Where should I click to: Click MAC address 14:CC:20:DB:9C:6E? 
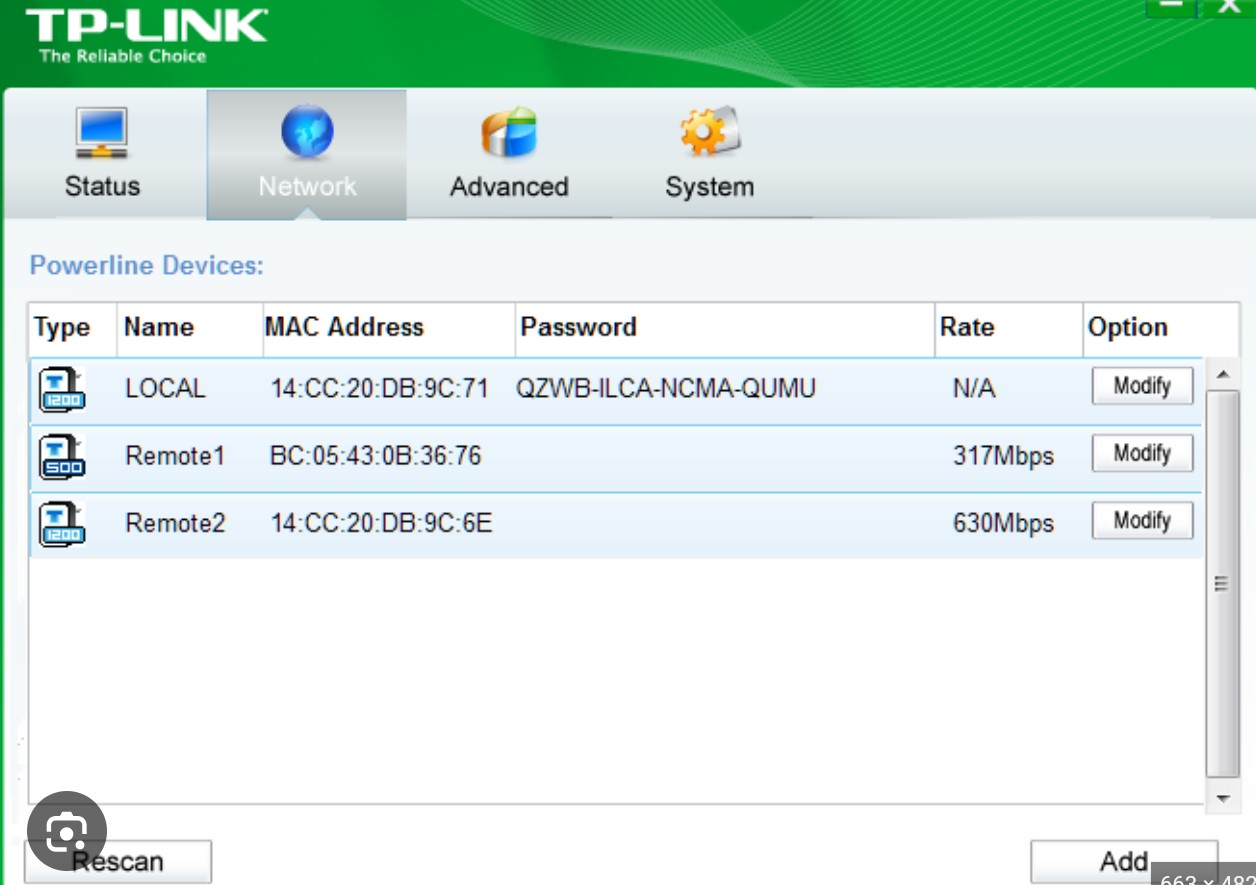[x=381, y=523]
